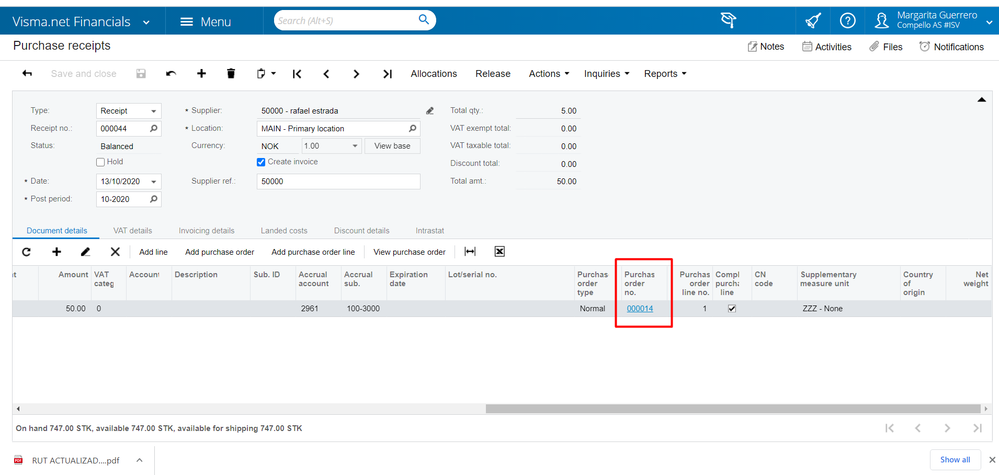Open post period lookup magnifier
This screenshot has width=999, height=475.
click(154, 199)
